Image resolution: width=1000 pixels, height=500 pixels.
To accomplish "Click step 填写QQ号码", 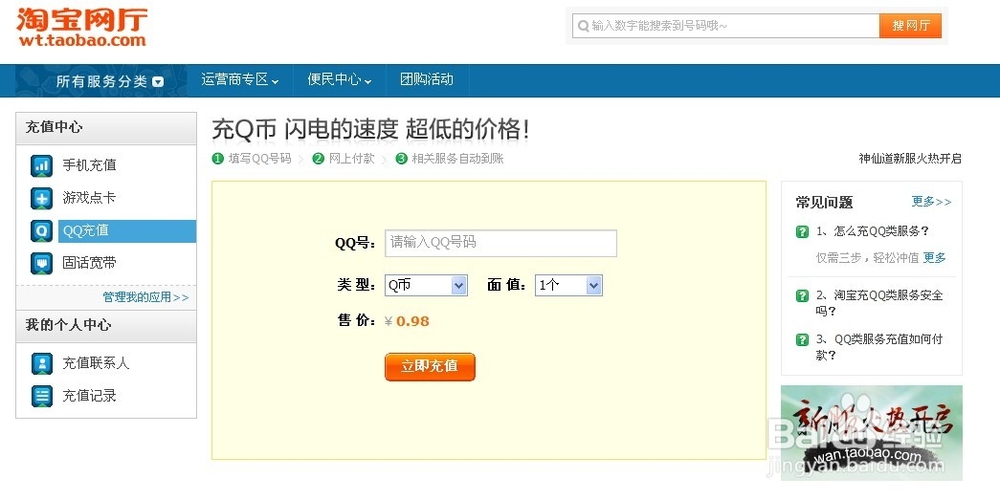I will pyautogui.click(x=260, y=159).
